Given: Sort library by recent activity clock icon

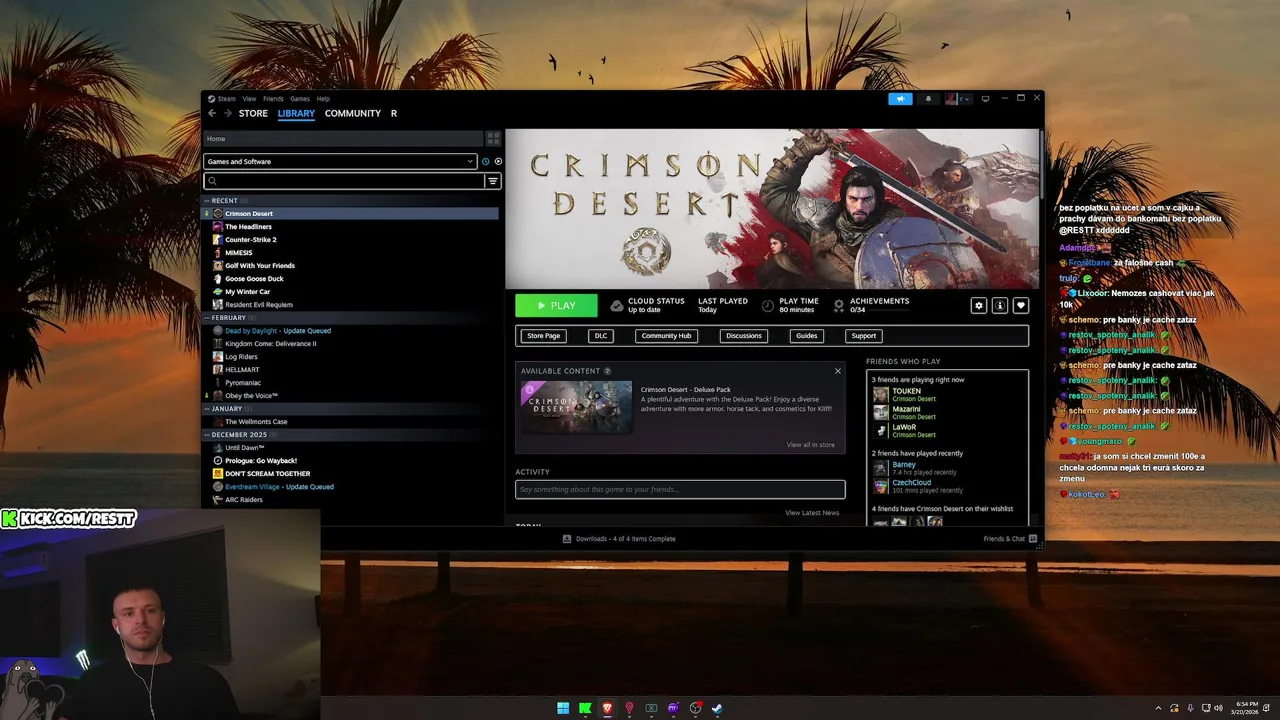Looking at the screenshot, I should (486, 161).
